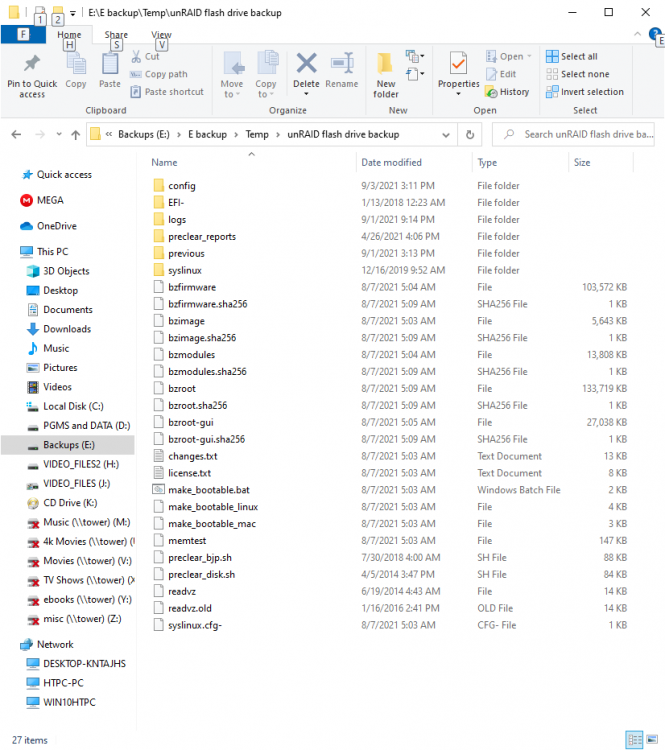Switch to details view layout icon
This screenshot has width=665, height=750.
tap(634, 739)
